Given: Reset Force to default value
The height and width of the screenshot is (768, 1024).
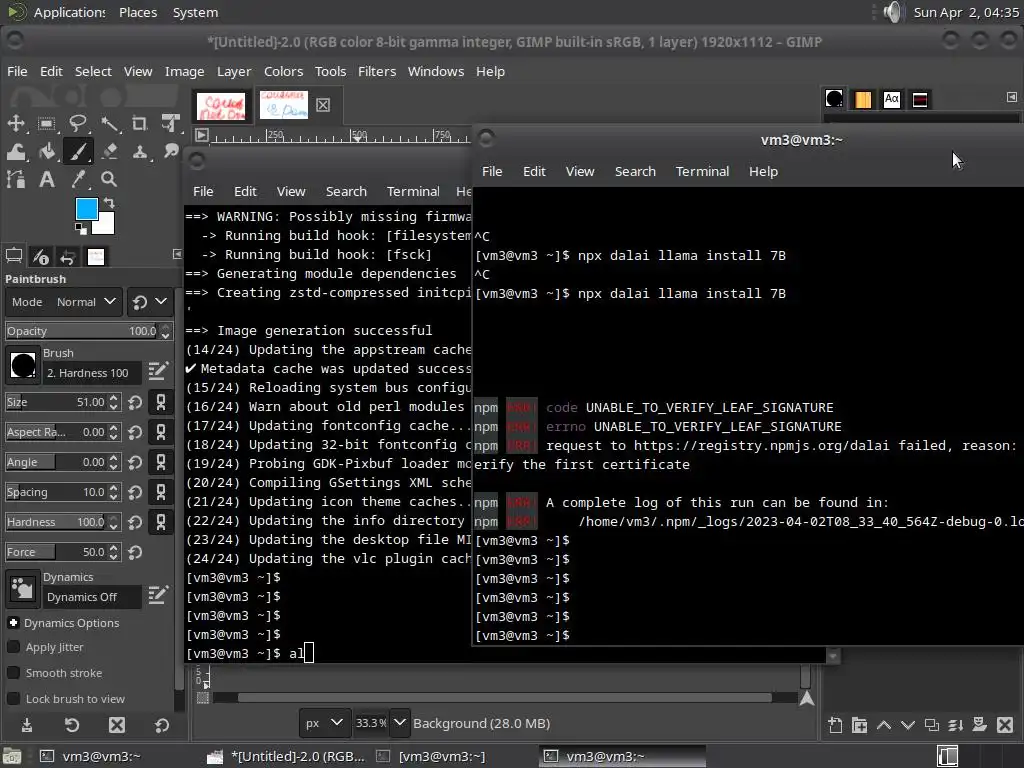Looking at the screenshot, I should pyautogui.click(x=135, y=552).
